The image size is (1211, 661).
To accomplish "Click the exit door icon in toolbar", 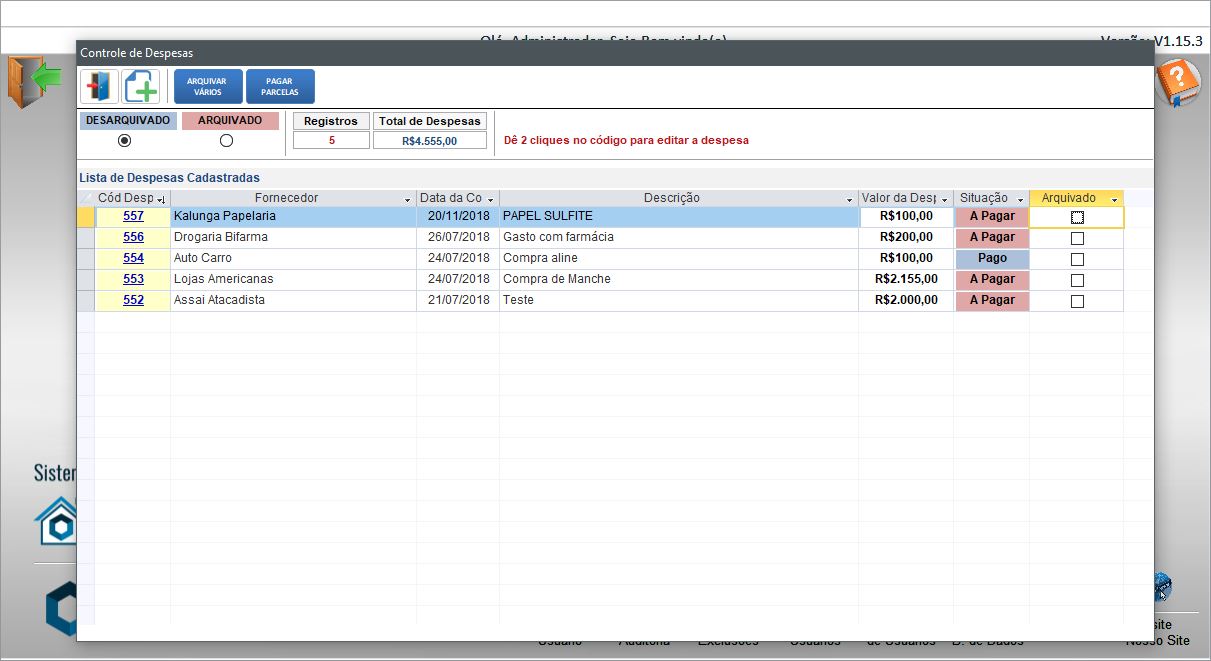I will pos(99,87).
